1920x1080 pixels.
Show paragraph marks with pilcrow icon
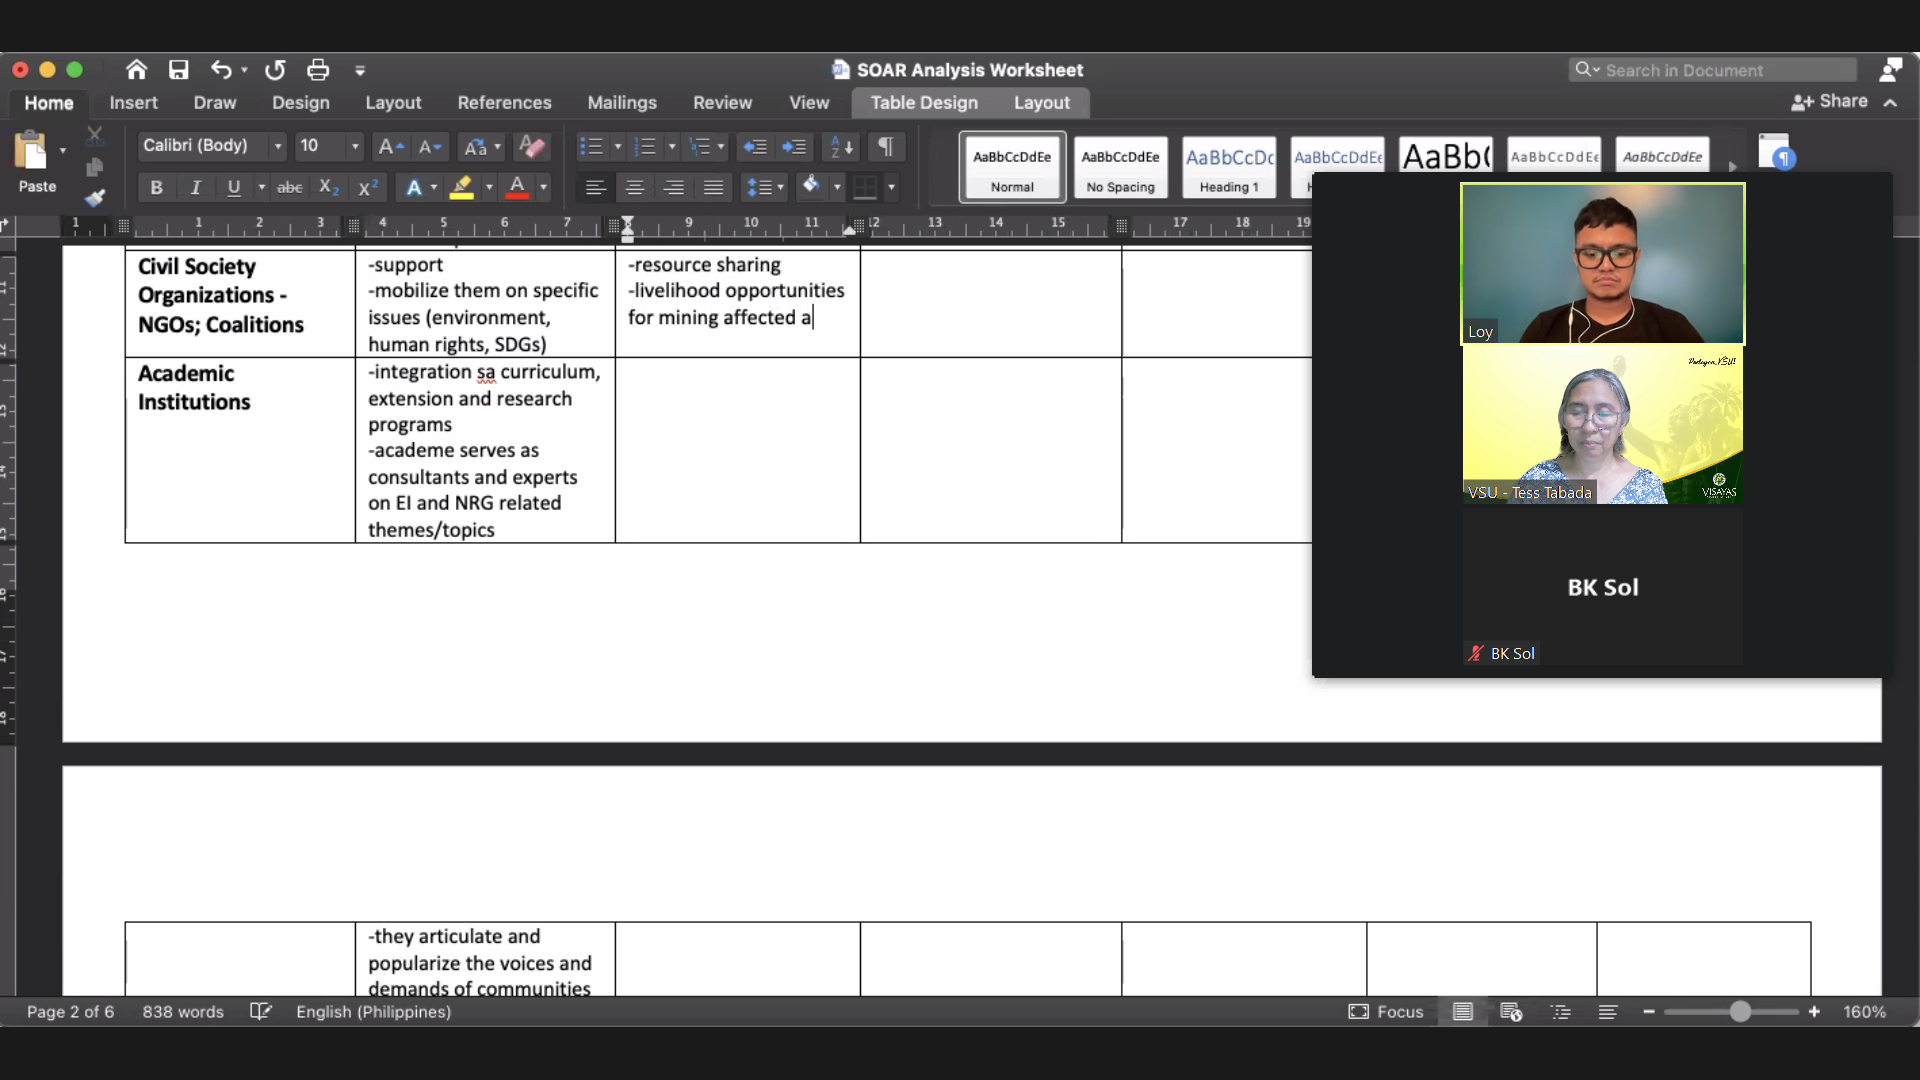coord(885,147)
